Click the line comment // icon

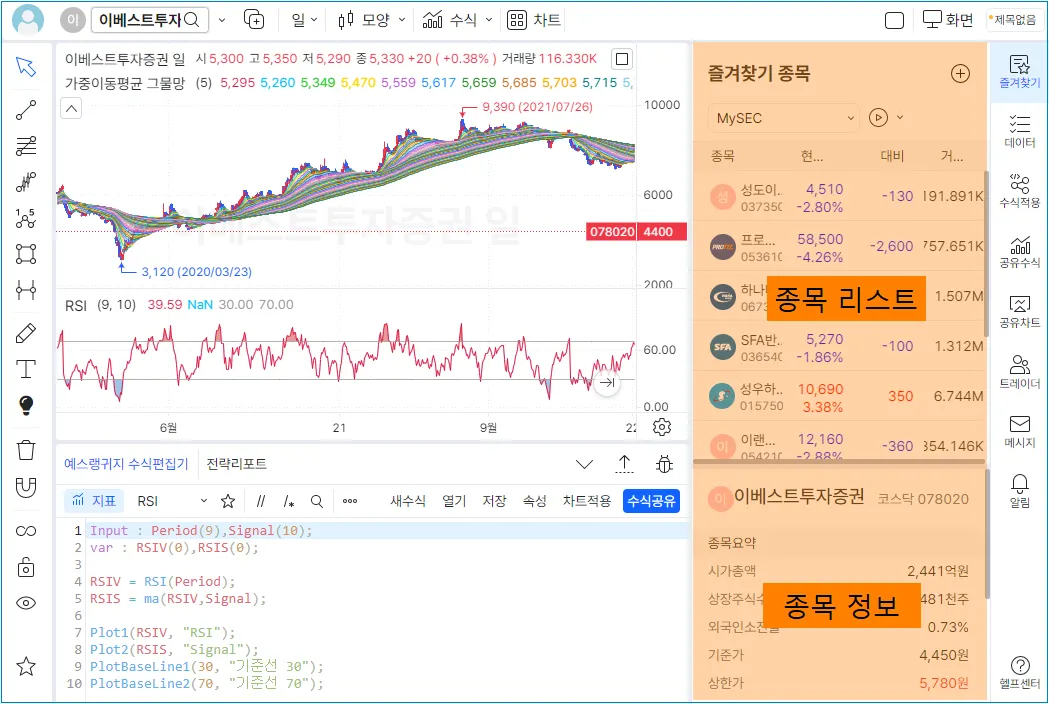pos(261,501)
